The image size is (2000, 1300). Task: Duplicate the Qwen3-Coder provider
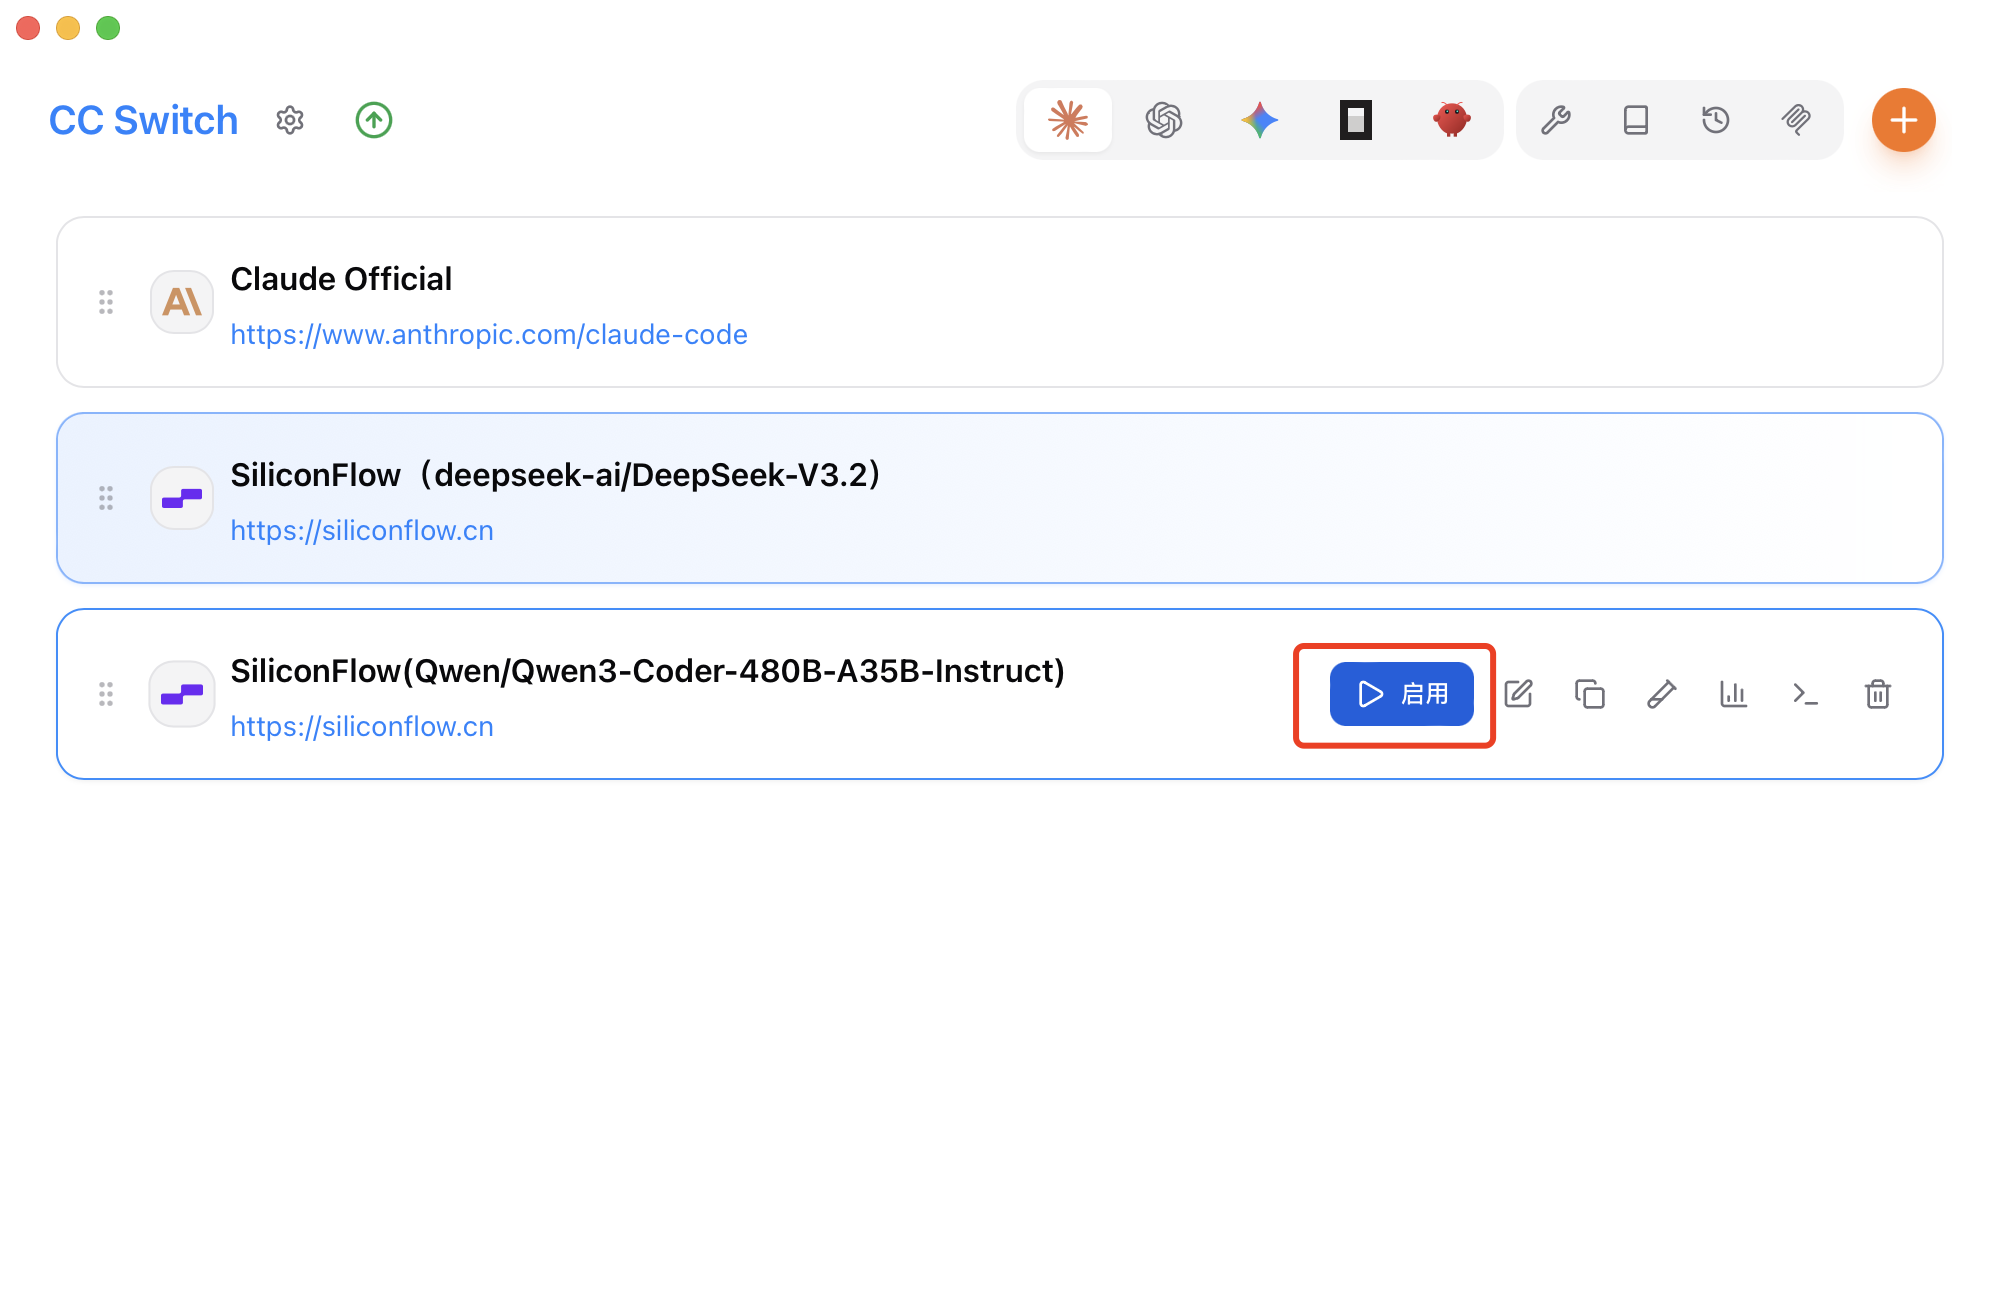tap(1590, 694)
